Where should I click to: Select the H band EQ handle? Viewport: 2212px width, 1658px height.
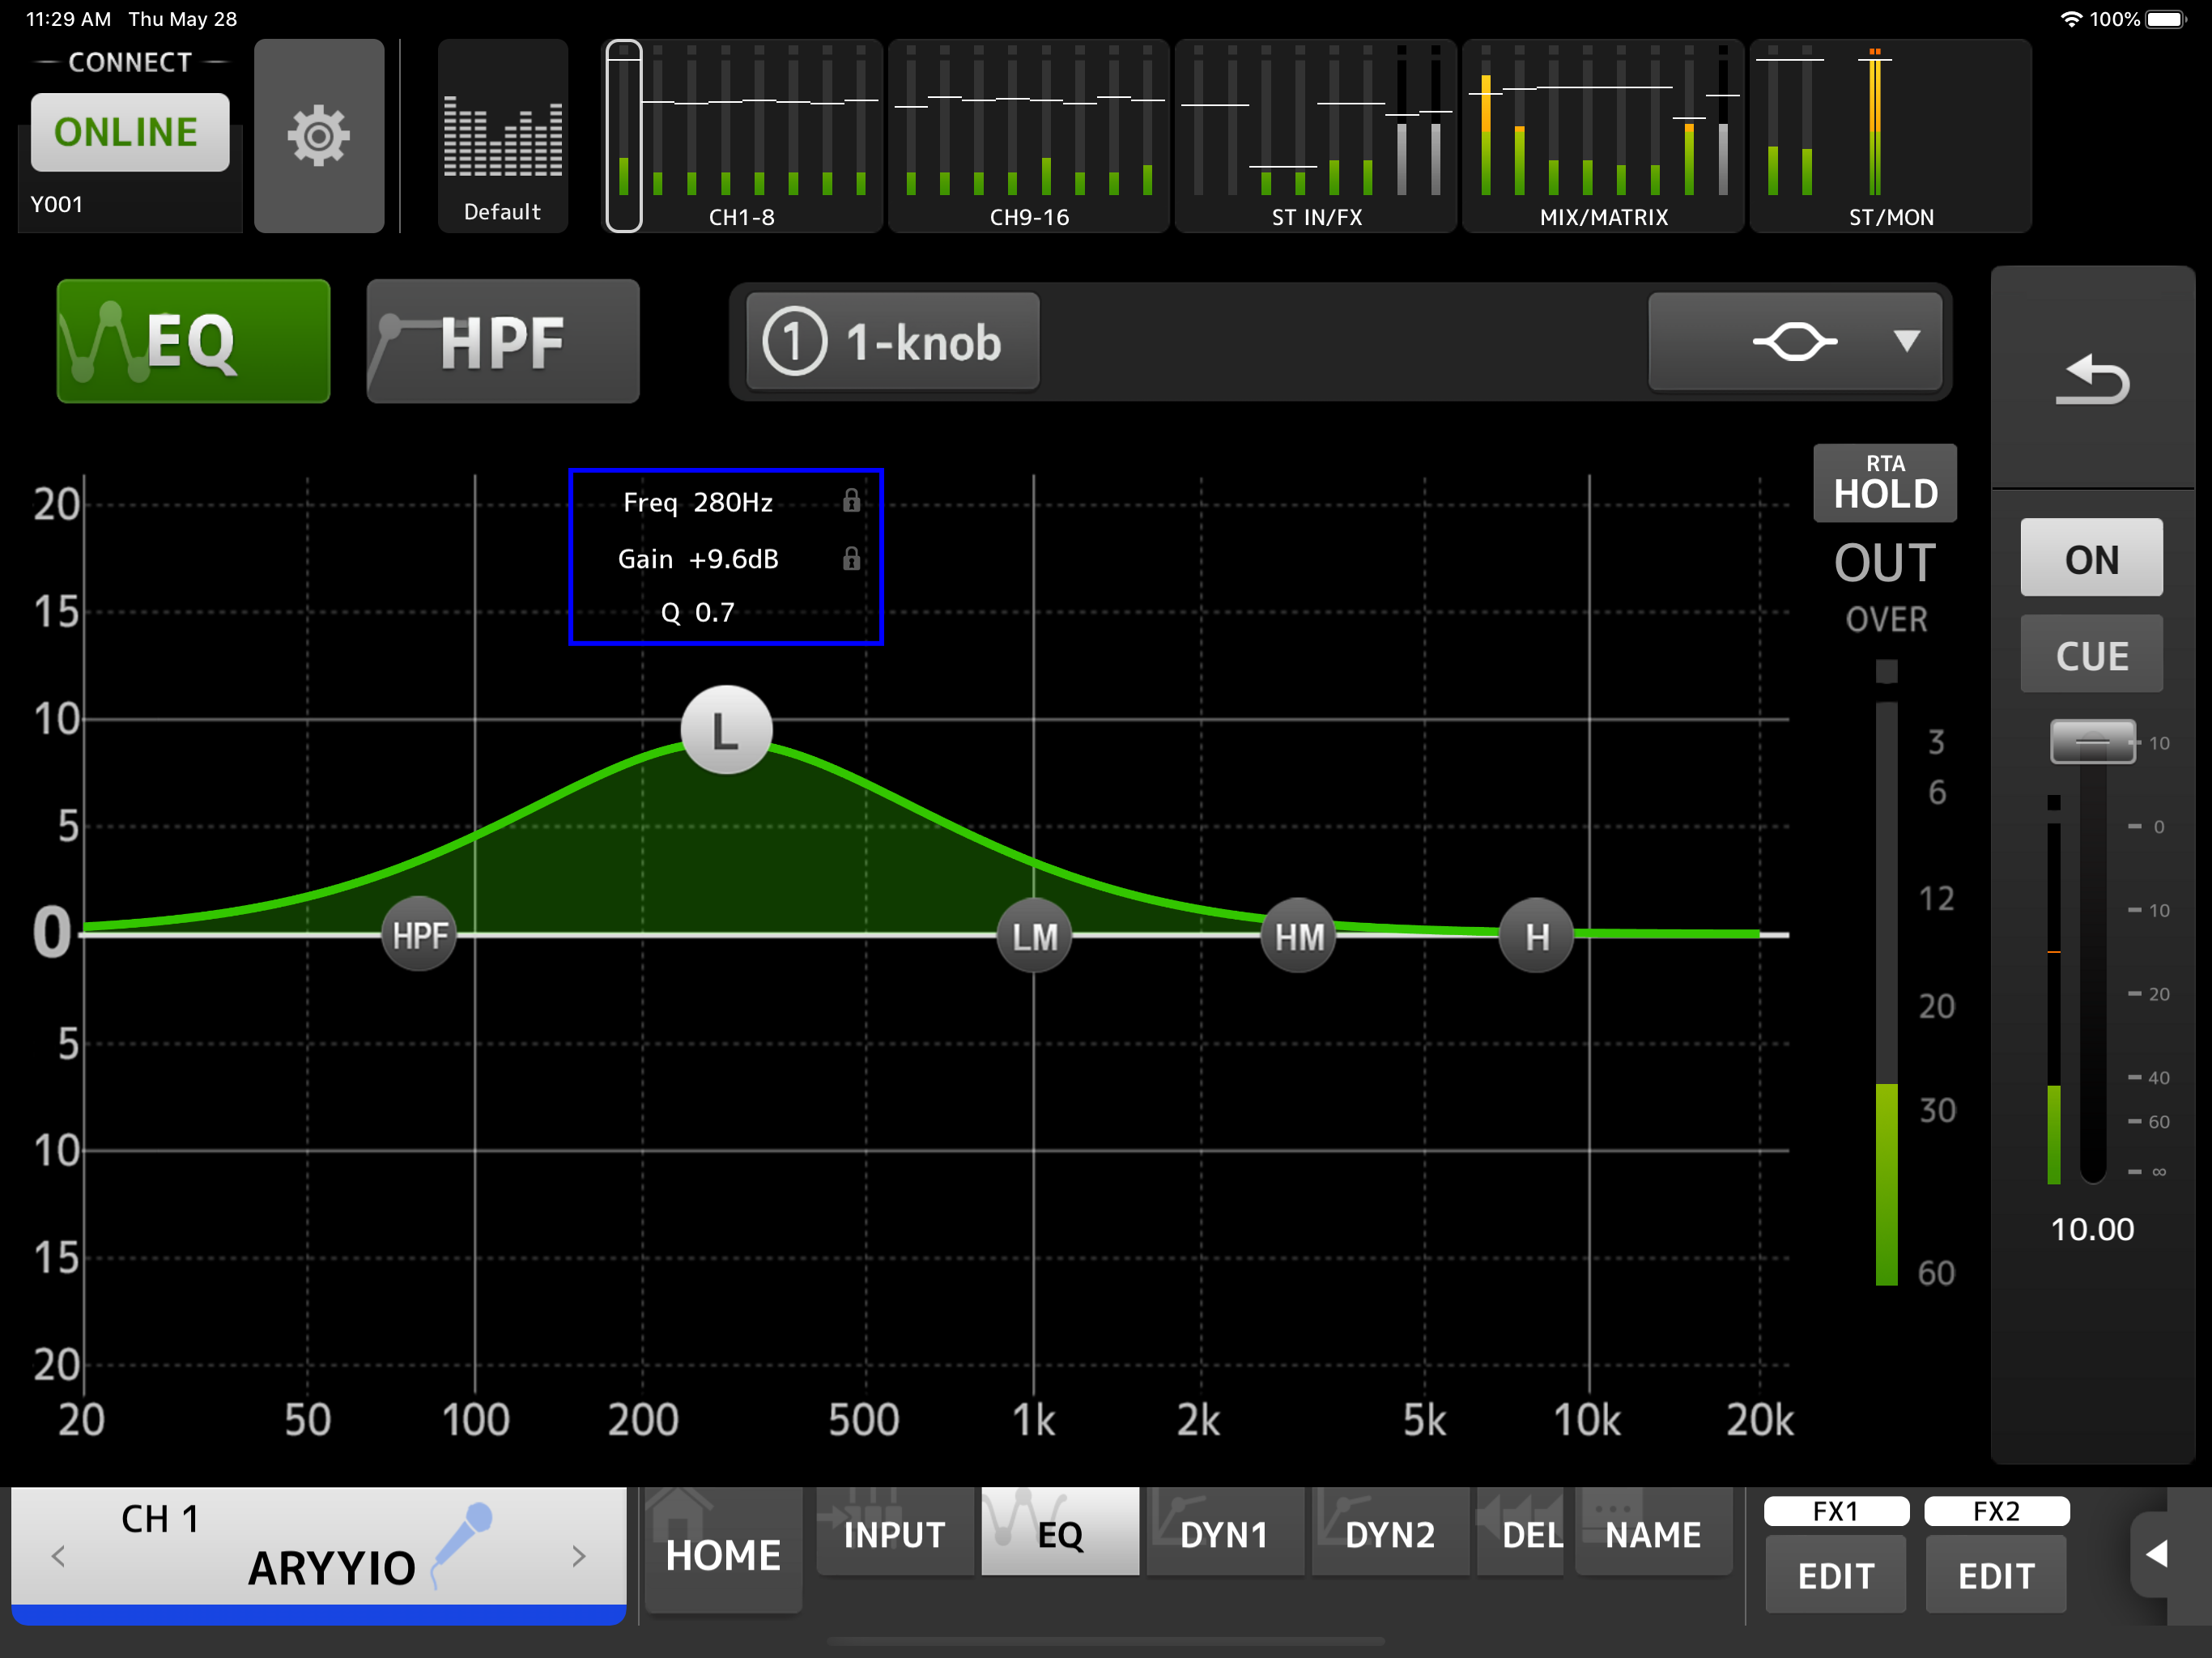click(x=1536, y=936)
